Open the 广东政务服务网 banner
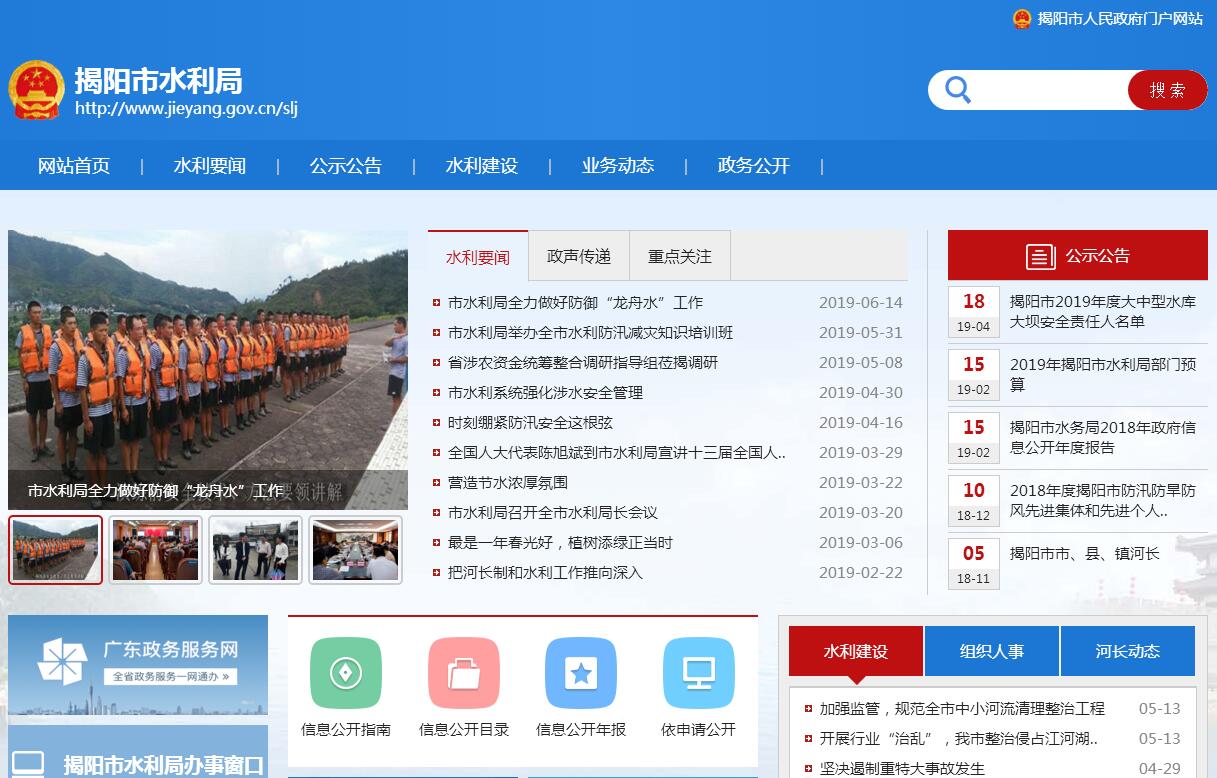 pyautogui.click(x=138, y=664)
